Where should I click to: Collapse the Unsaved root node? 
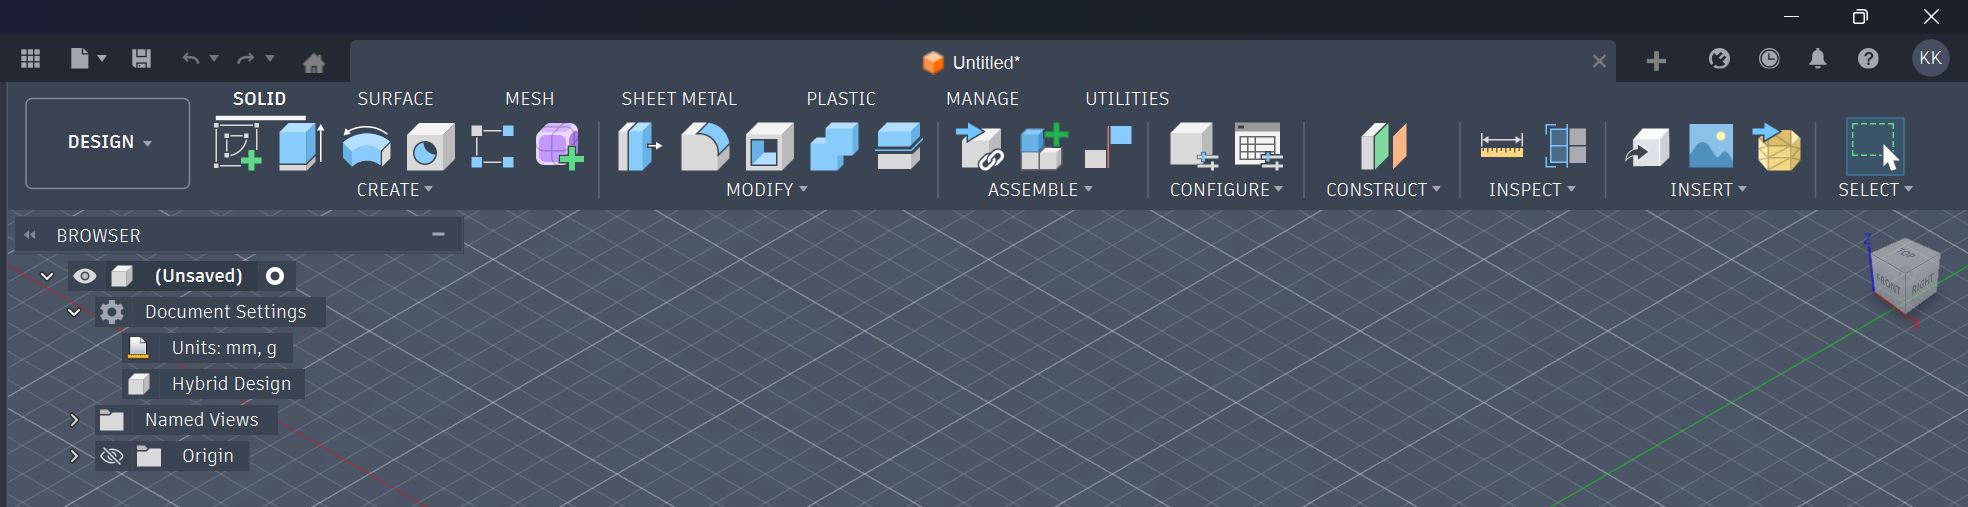click(47, 276)
